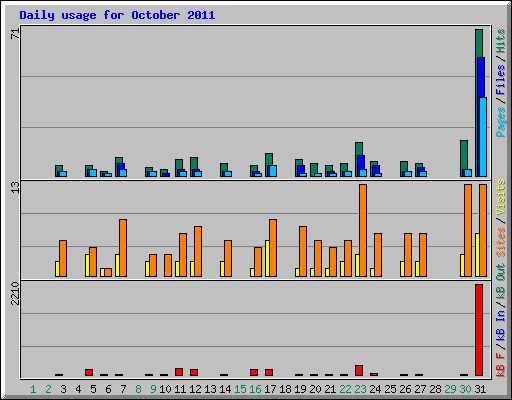Click the green Hits bar for day 23
Image resolution: width=512 pixels, height=400 pixels.
coord(359,149)
